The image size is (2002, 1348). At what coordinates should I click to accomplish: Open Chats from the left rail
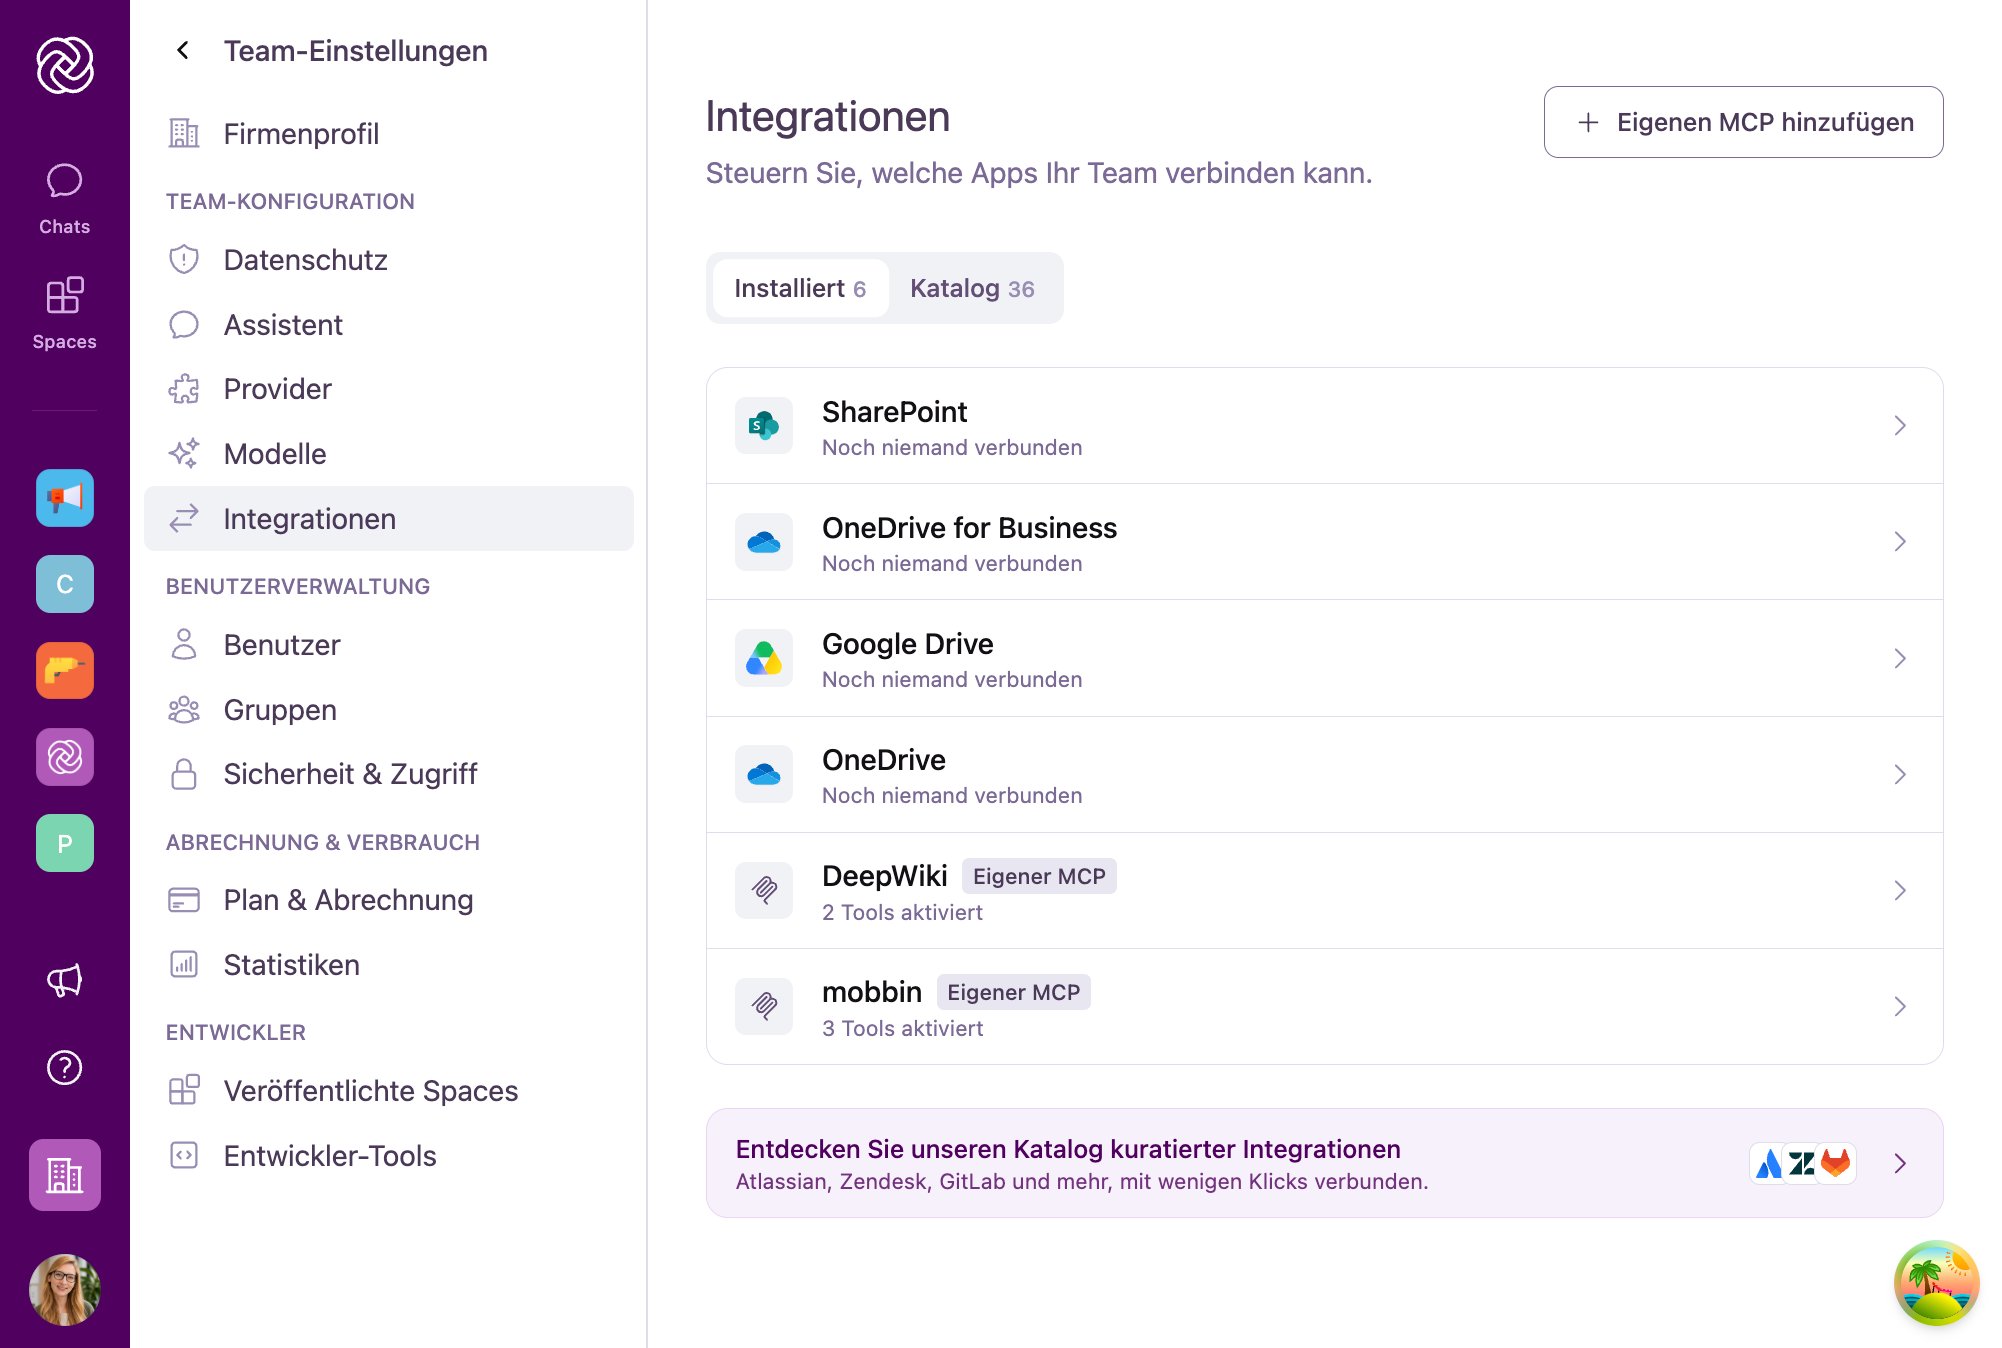click(x=64, y=199)
